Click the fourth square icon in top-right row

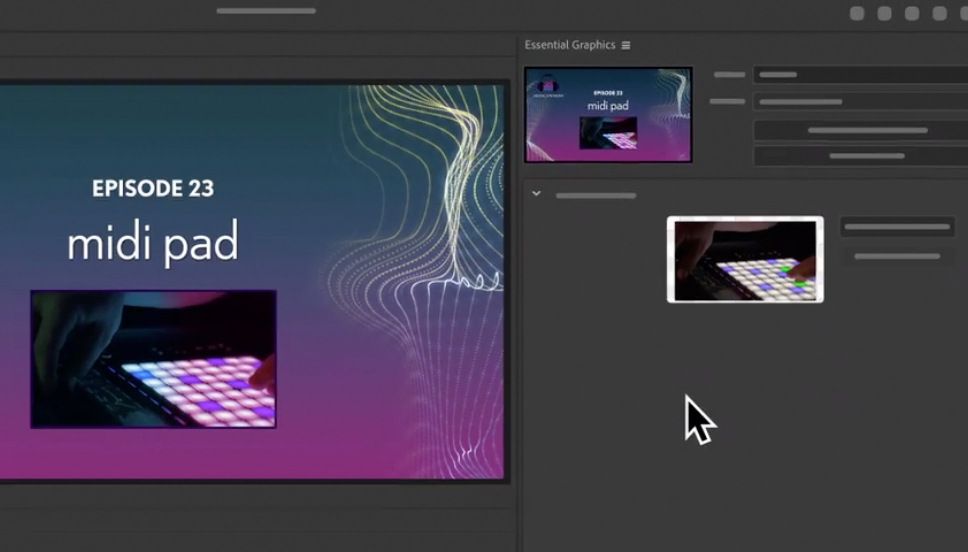[x=939, y=13]
